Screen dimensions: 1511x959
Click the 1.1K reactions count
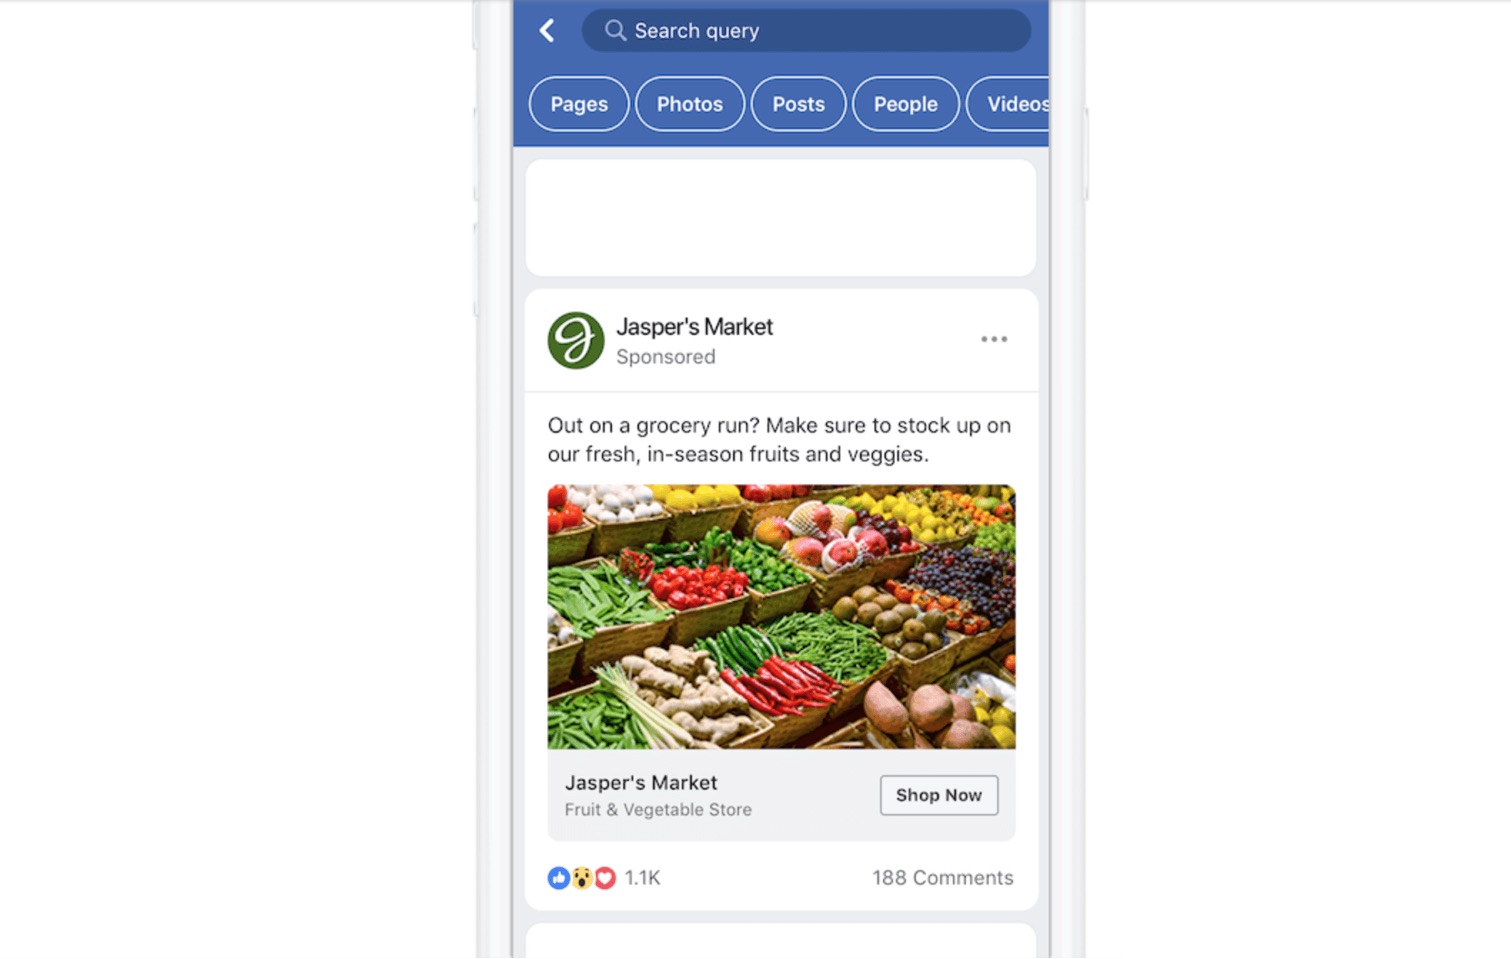point(642,878)
